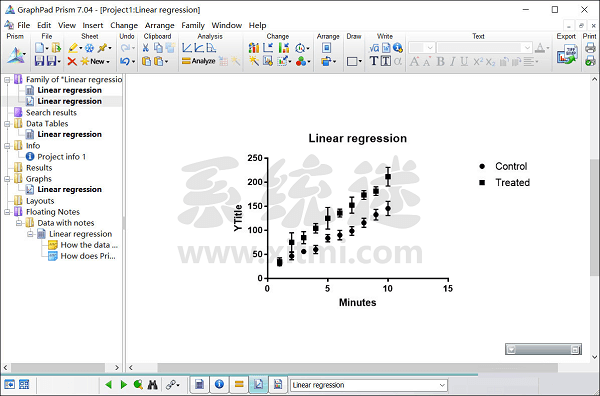This screenshot has width=600, height=396.
Task: Open the New sheet dropdown
Action: 96,61
